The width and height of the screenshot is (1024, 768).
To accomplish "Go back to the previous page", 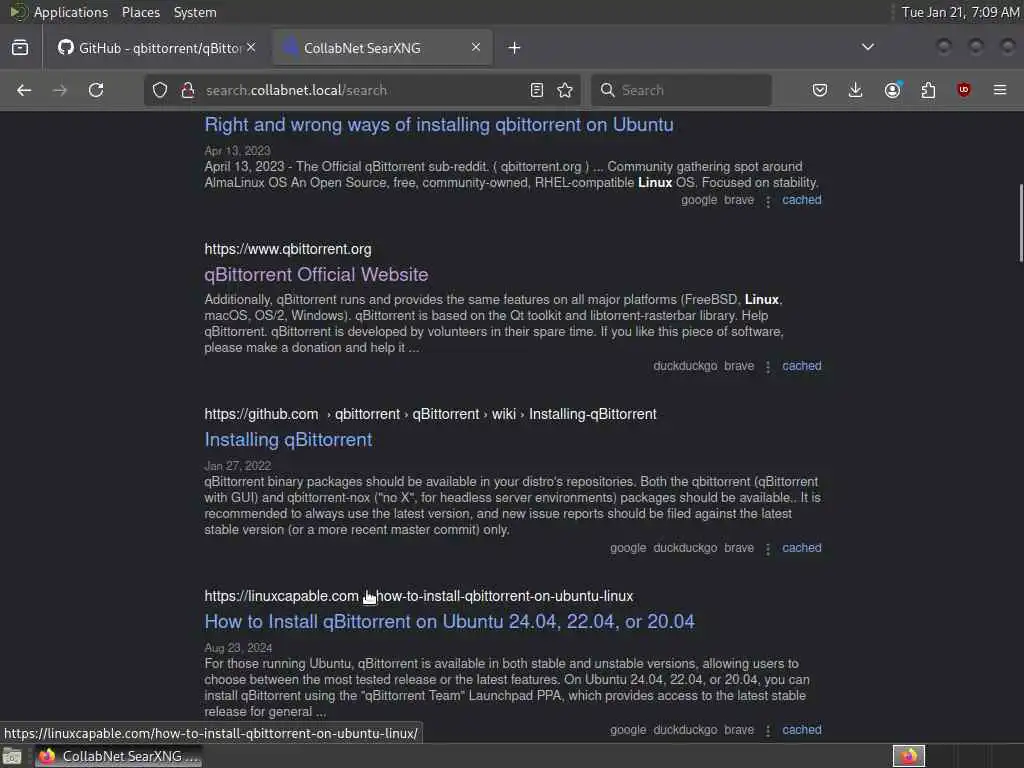I will [x=24, y=90].
